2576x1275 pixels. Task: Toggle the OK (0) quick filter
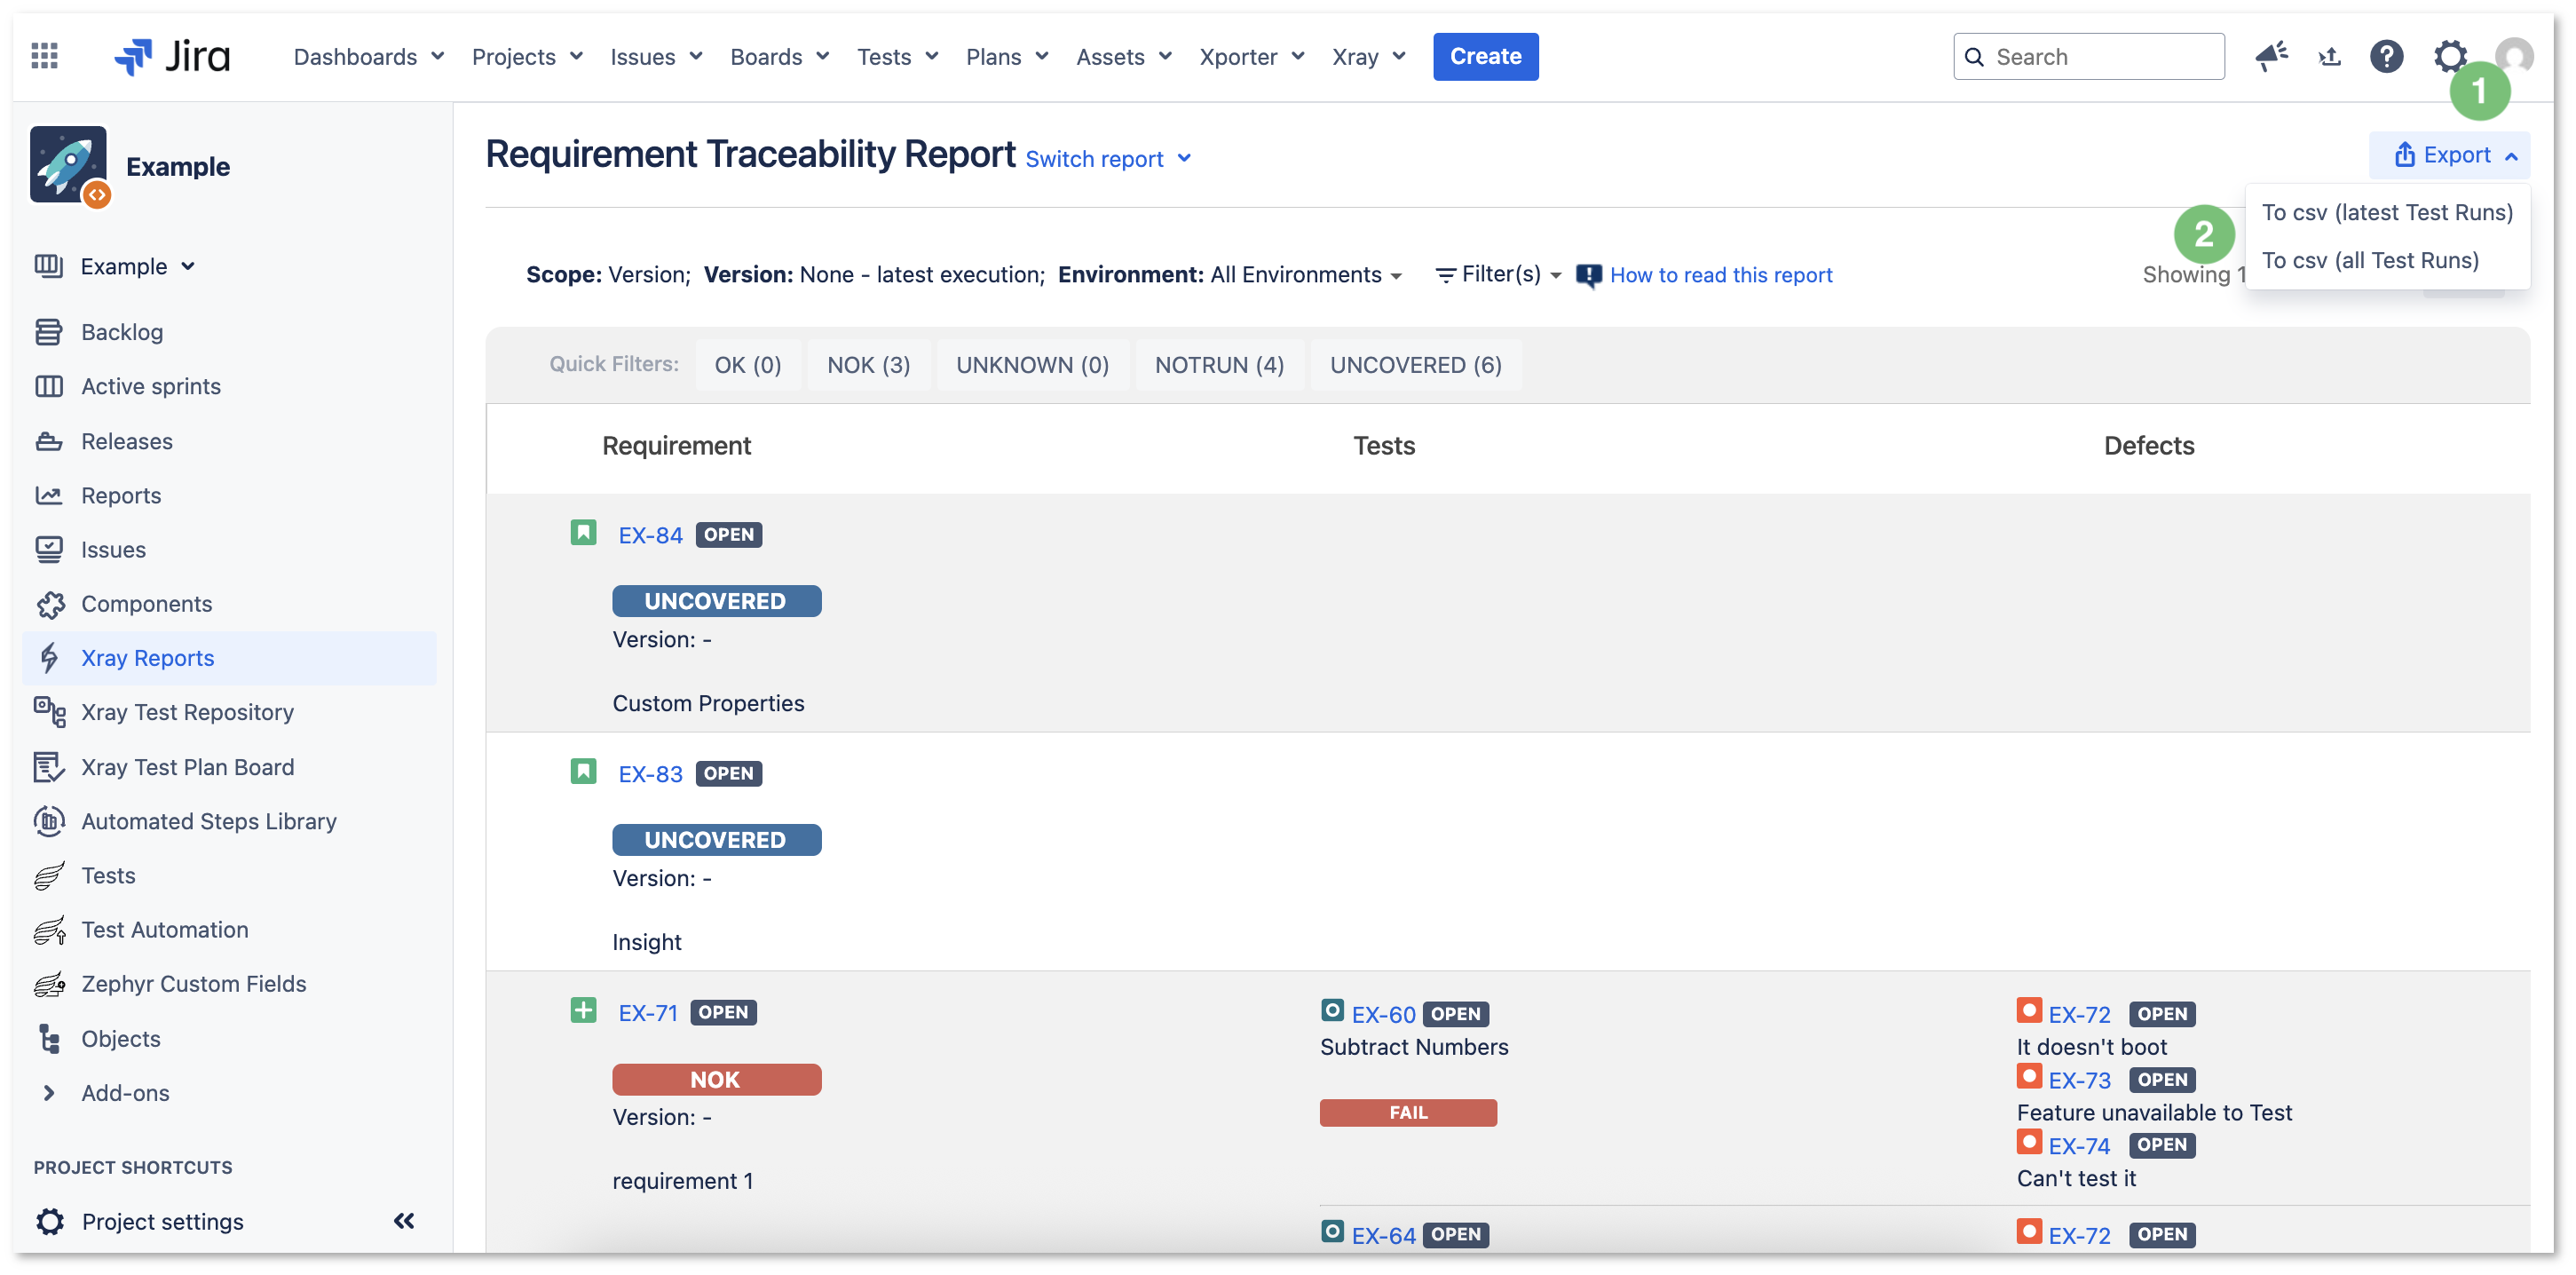tap(748, 365)
